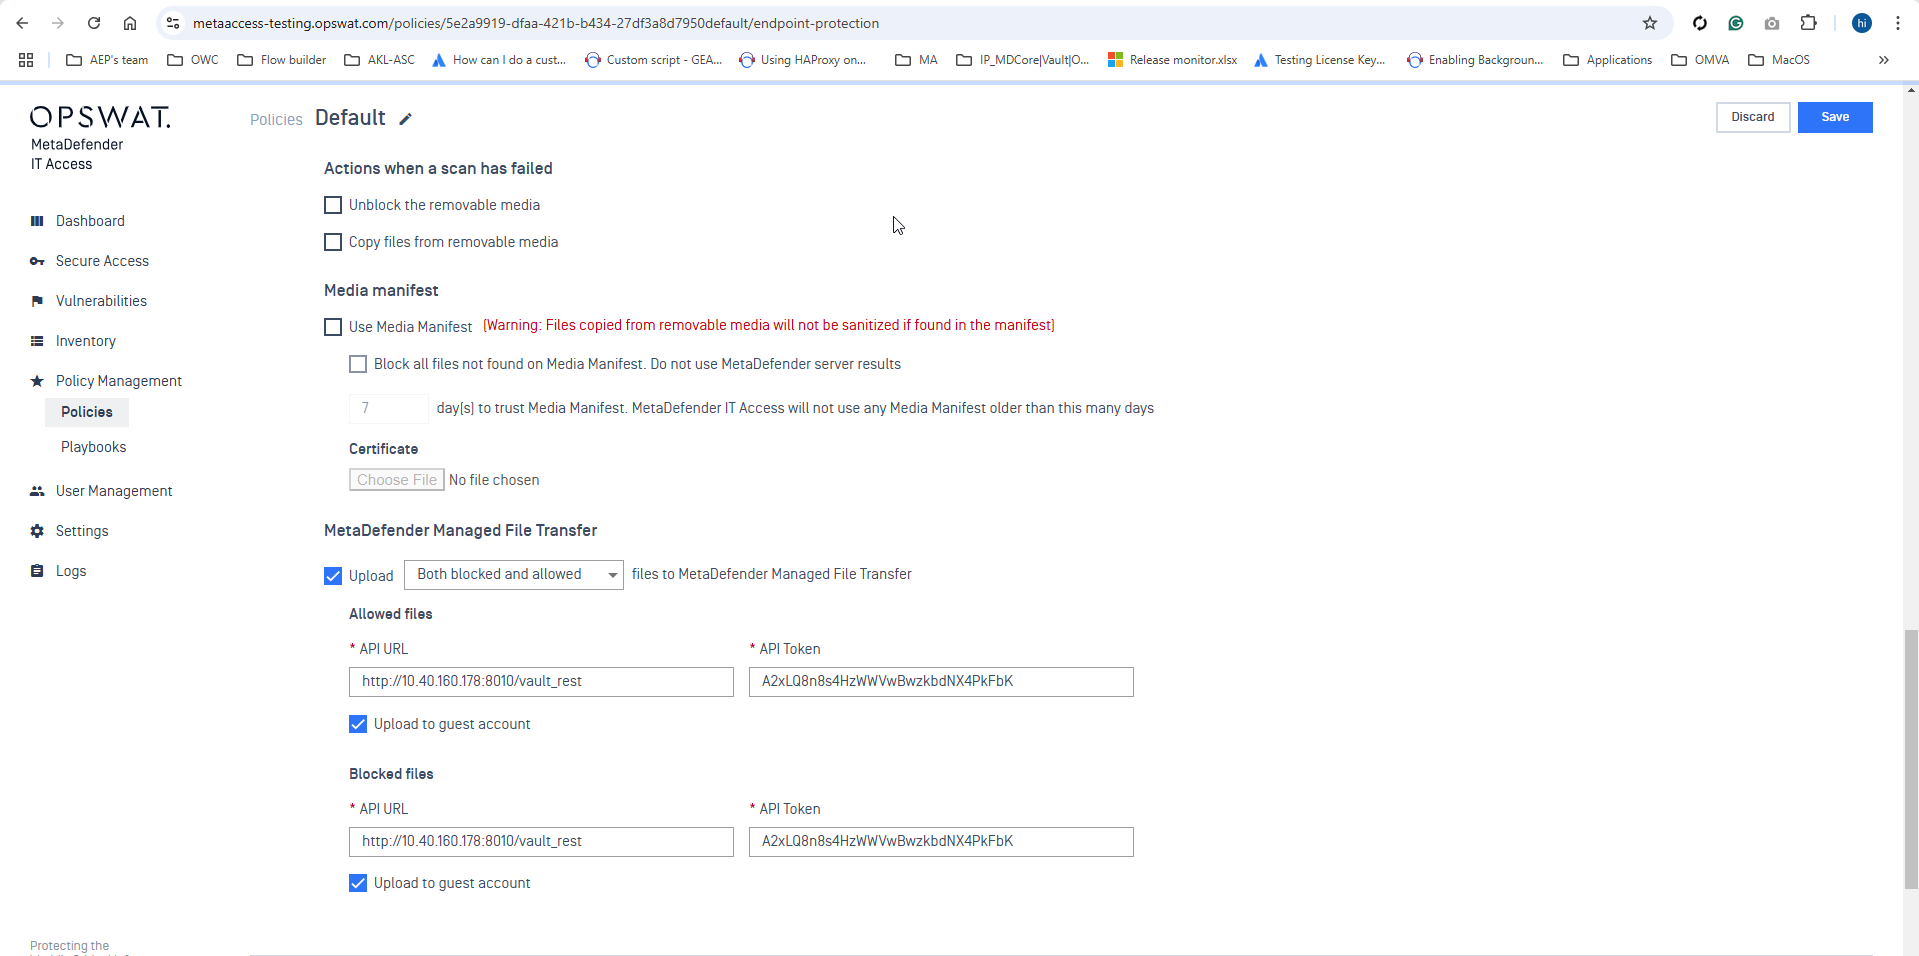Click the Allowed files API Token field
The image size is (1919, 956).
pyautogui.click(x=941, y=682)
